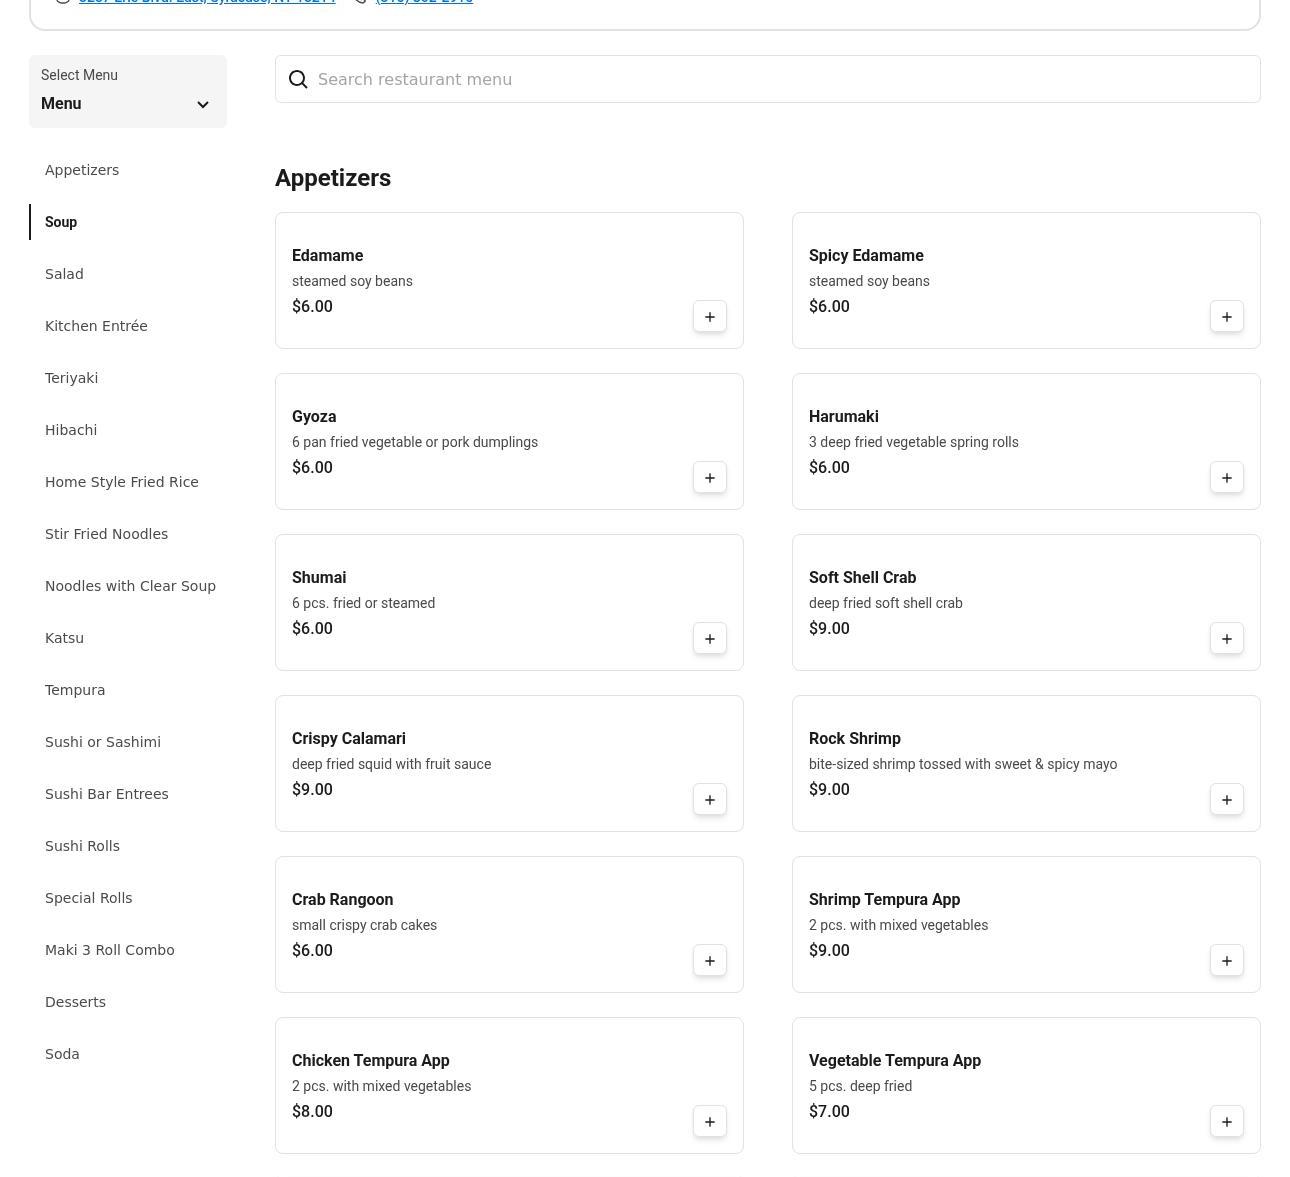Add Harumaki spring rolls to cart

click(x=1226, y=478)
